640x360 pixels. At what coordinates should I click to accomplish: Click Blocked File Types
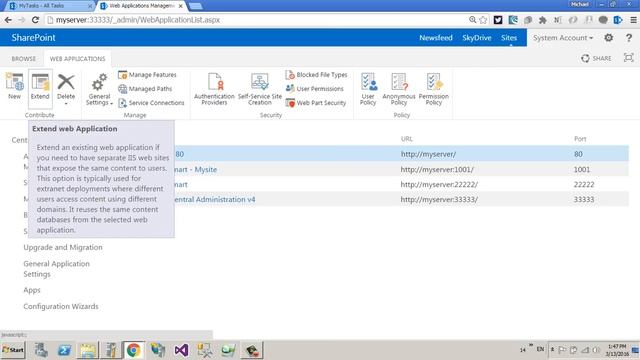tap(317, 75)
